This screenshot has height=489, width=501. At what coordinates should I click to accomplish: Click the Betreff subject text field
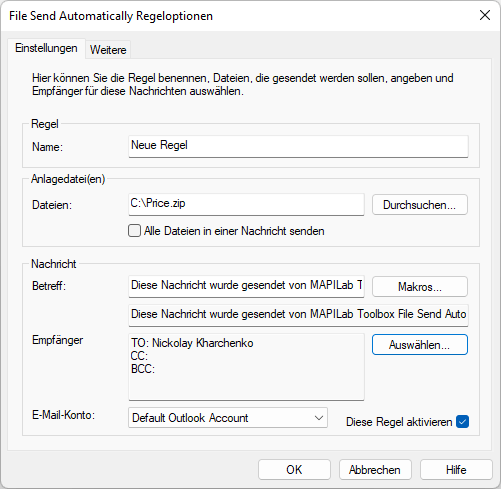point(246,286)
